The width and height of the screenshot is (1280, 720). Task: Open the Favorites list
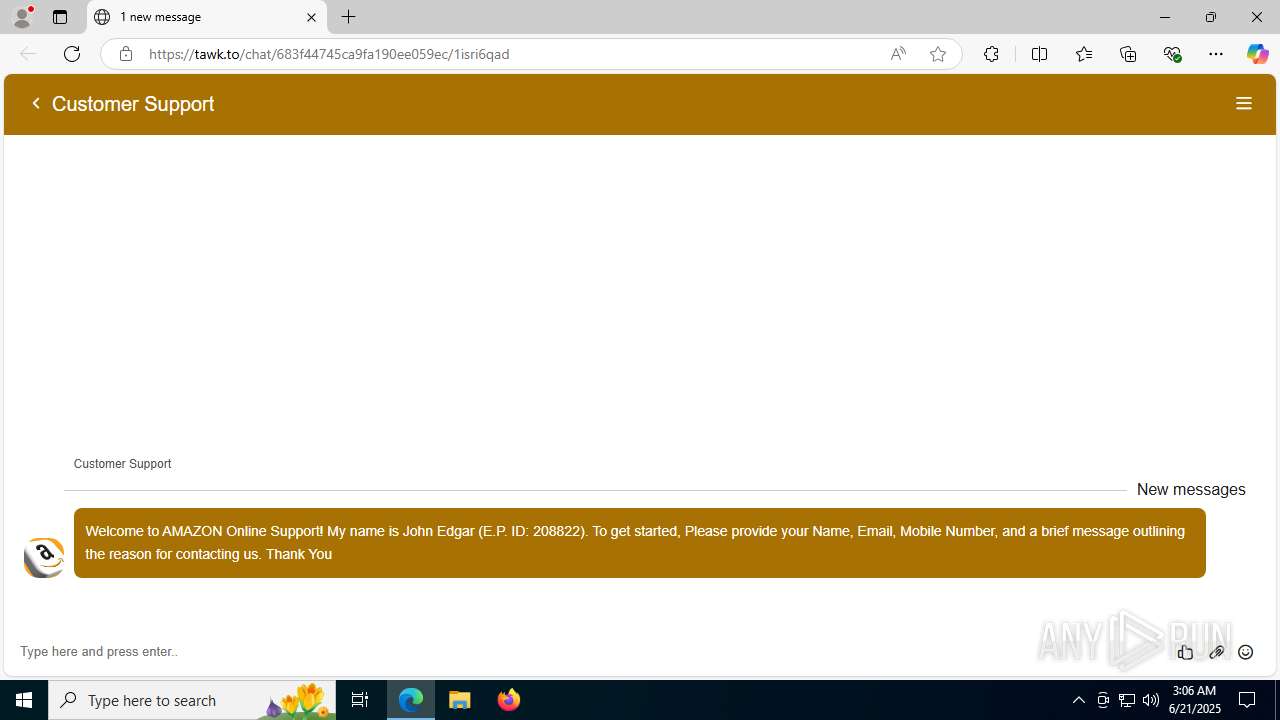point(1084,54)
